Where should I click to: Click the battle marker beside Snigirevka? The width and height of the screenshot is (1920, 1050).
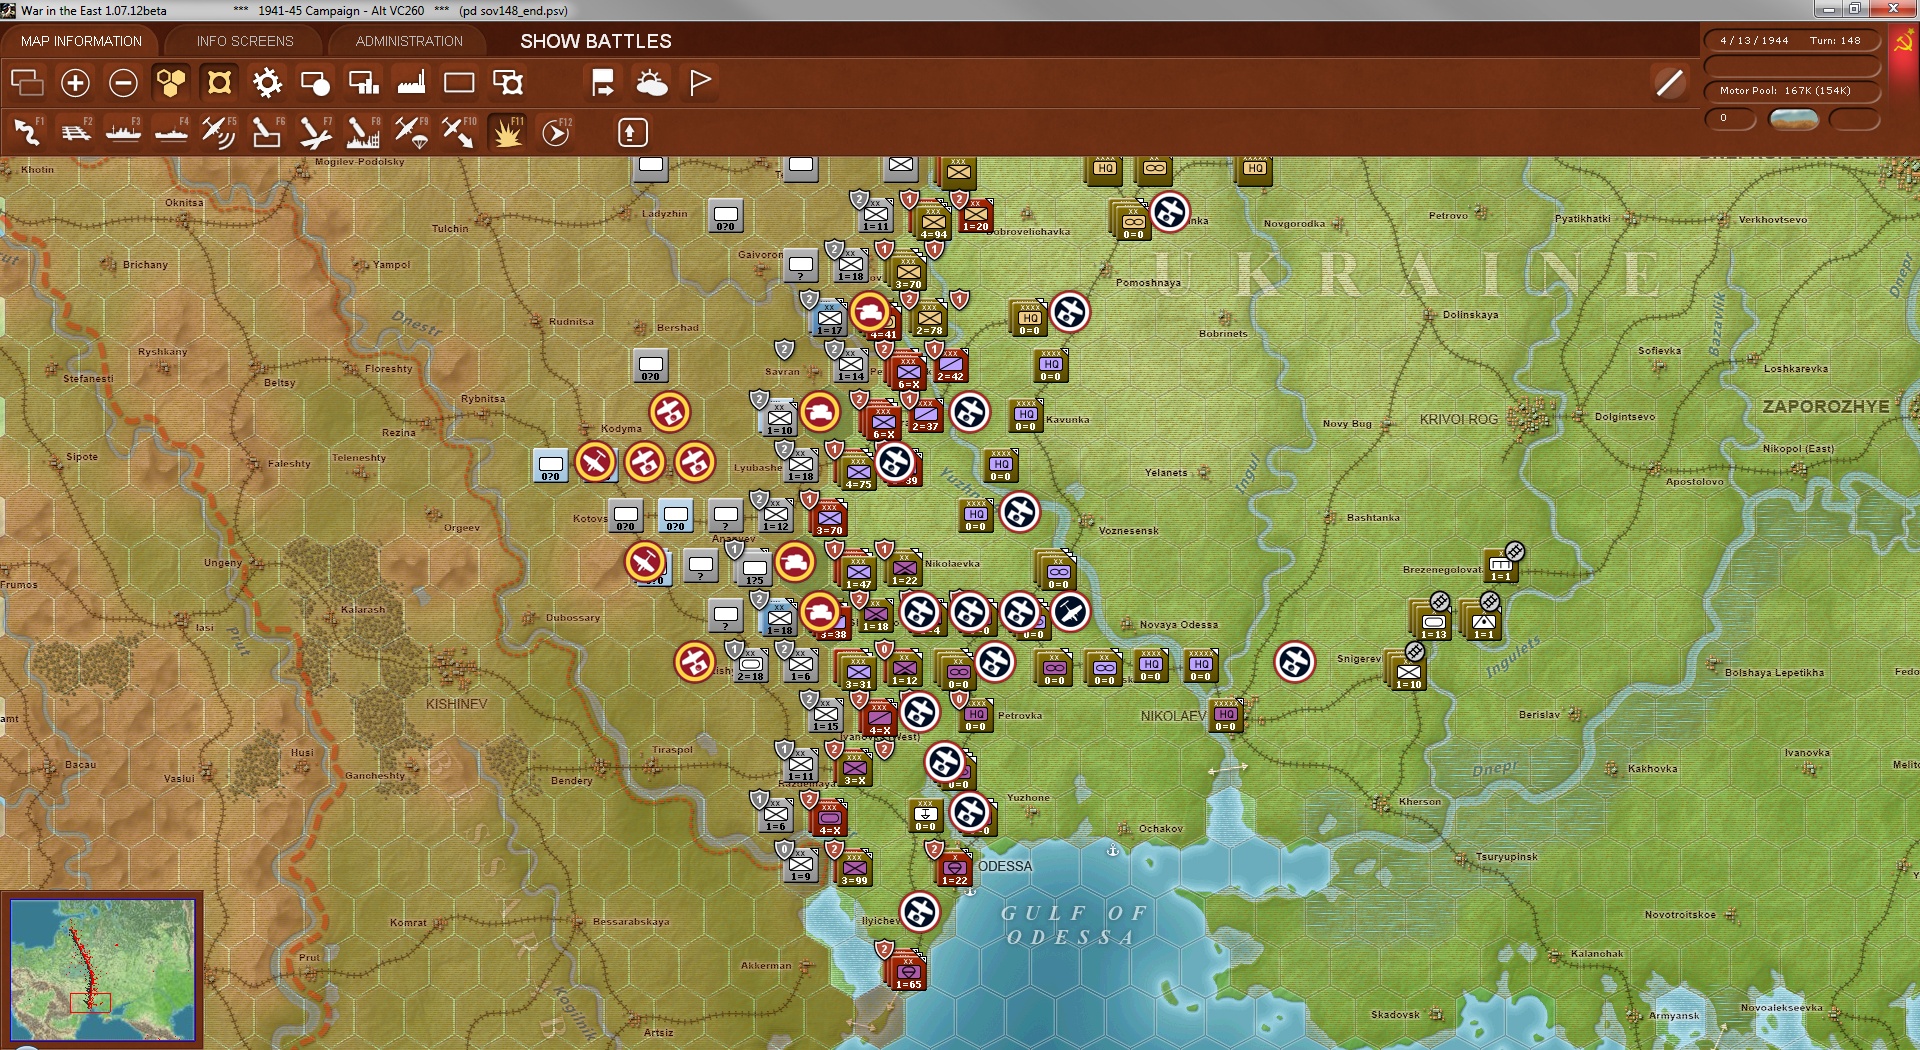tap(1295, 662)
